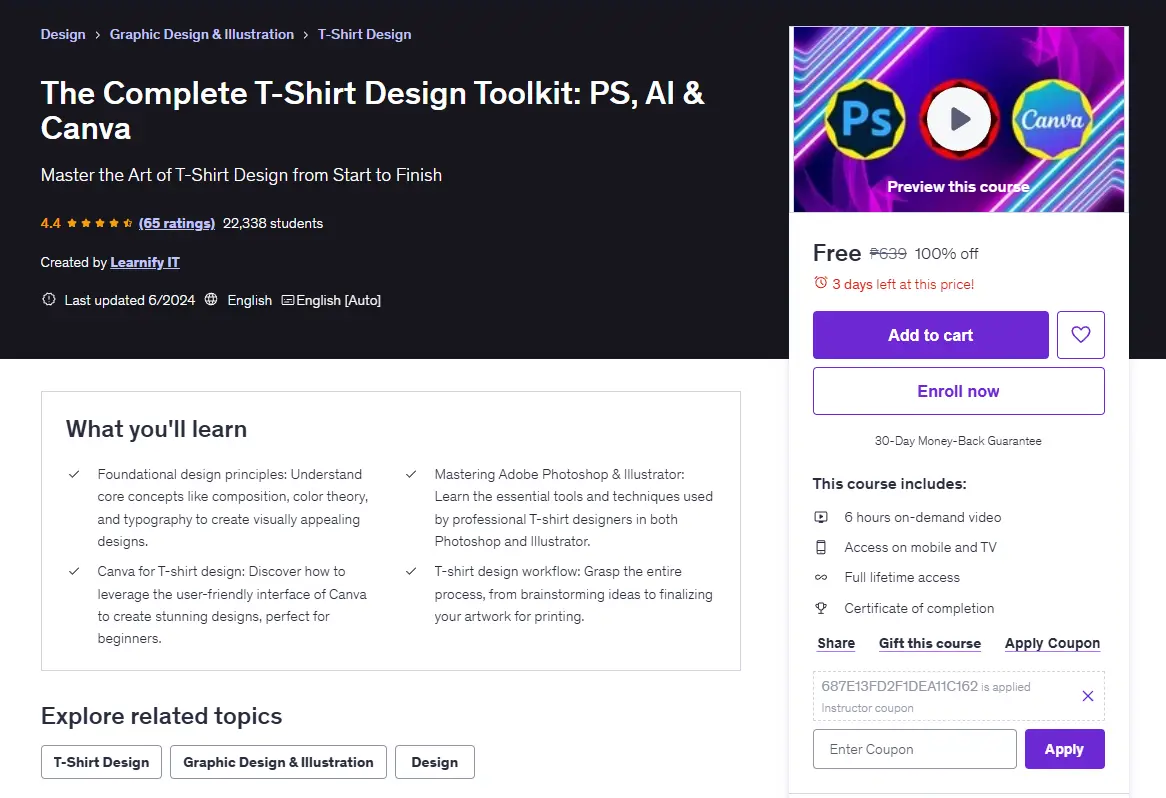Open Graphic Design & Illustration breadcrumb
The image size is (1166, 798).
pos(202,34)
